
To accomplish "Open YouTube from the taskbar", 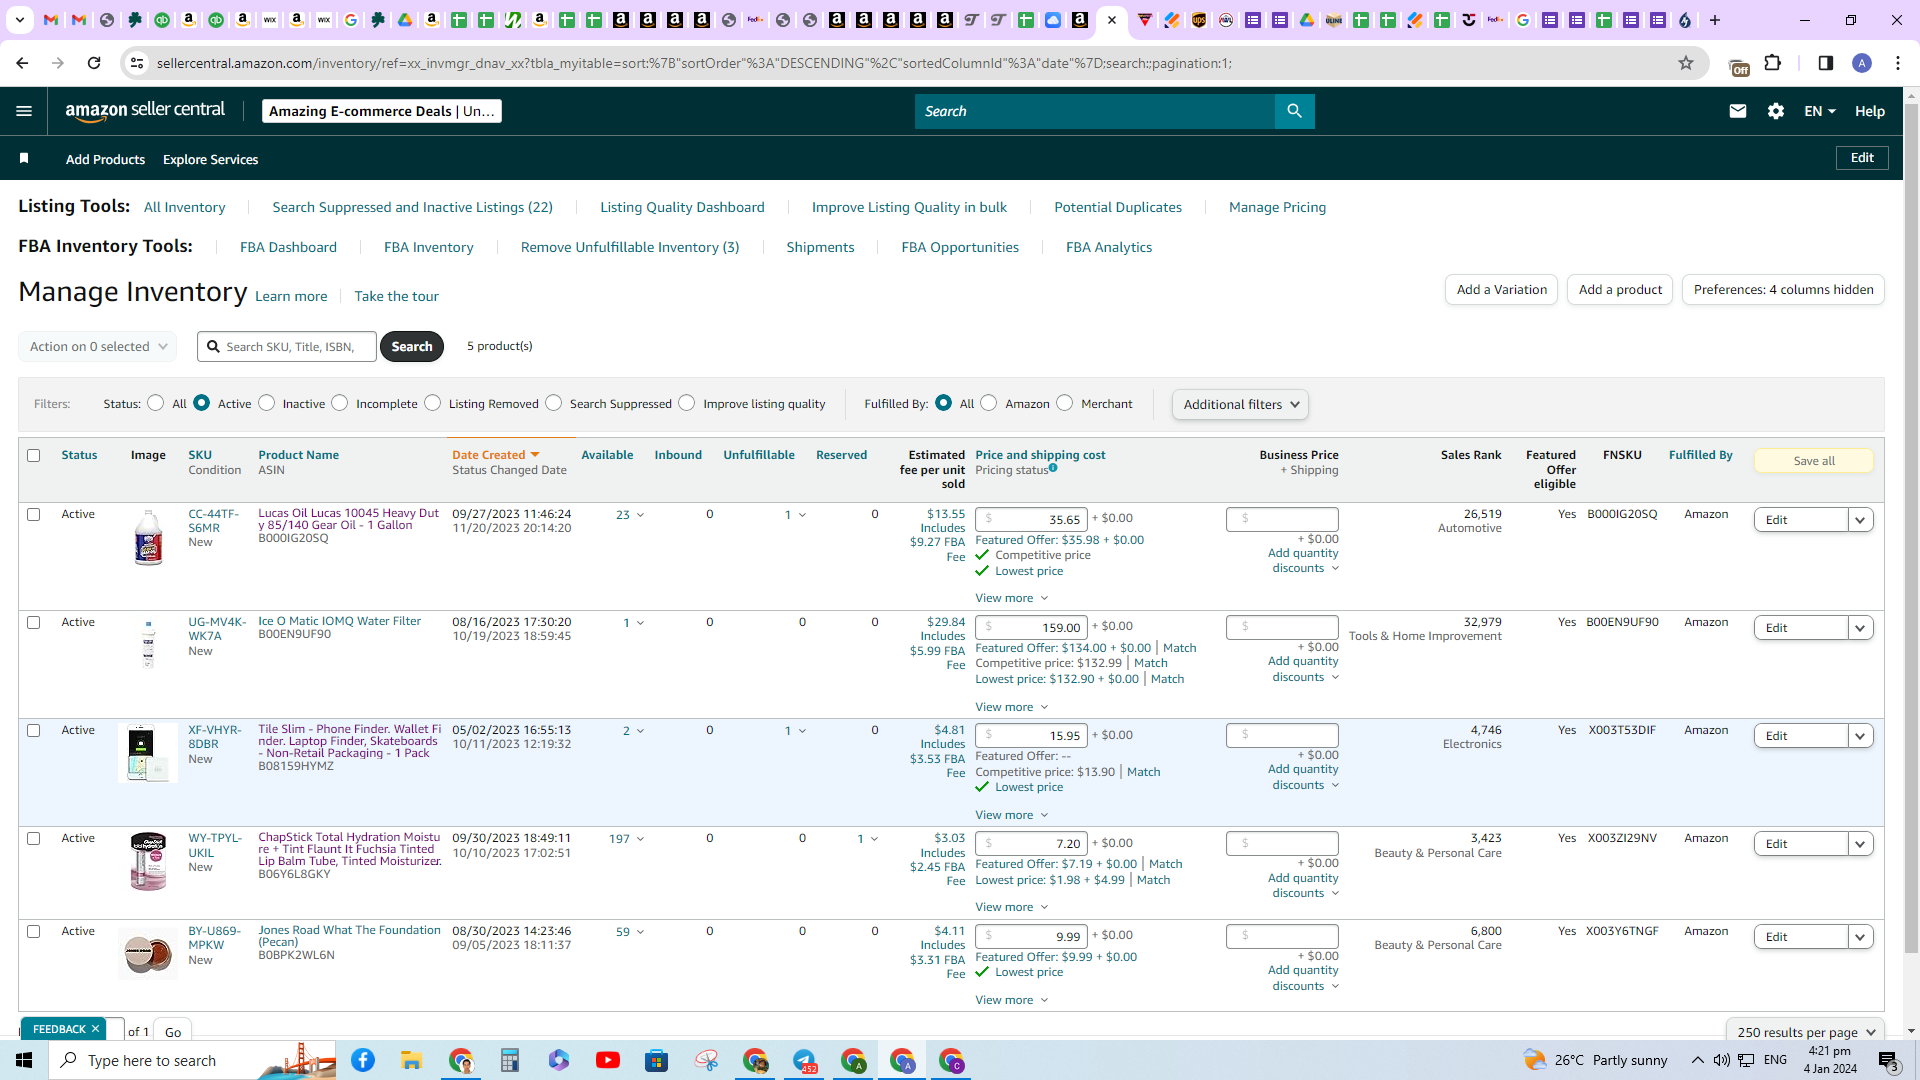I will coord(607,1060).
